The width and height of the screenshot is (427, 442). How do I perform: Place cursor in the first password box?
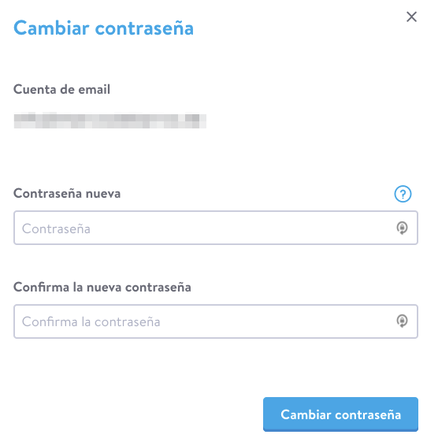tap(215, 228)
